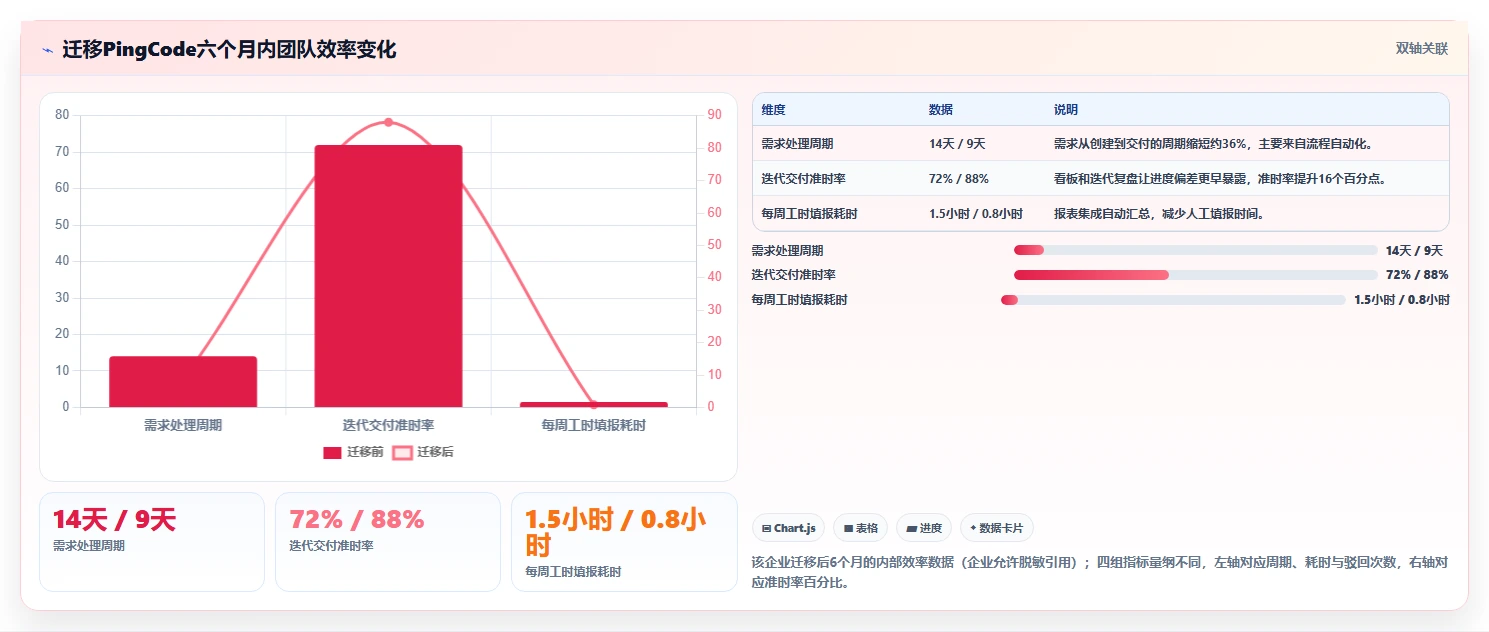
Task: Click the description about 准时率提升16个百分点
Action: pos(1222,179)
